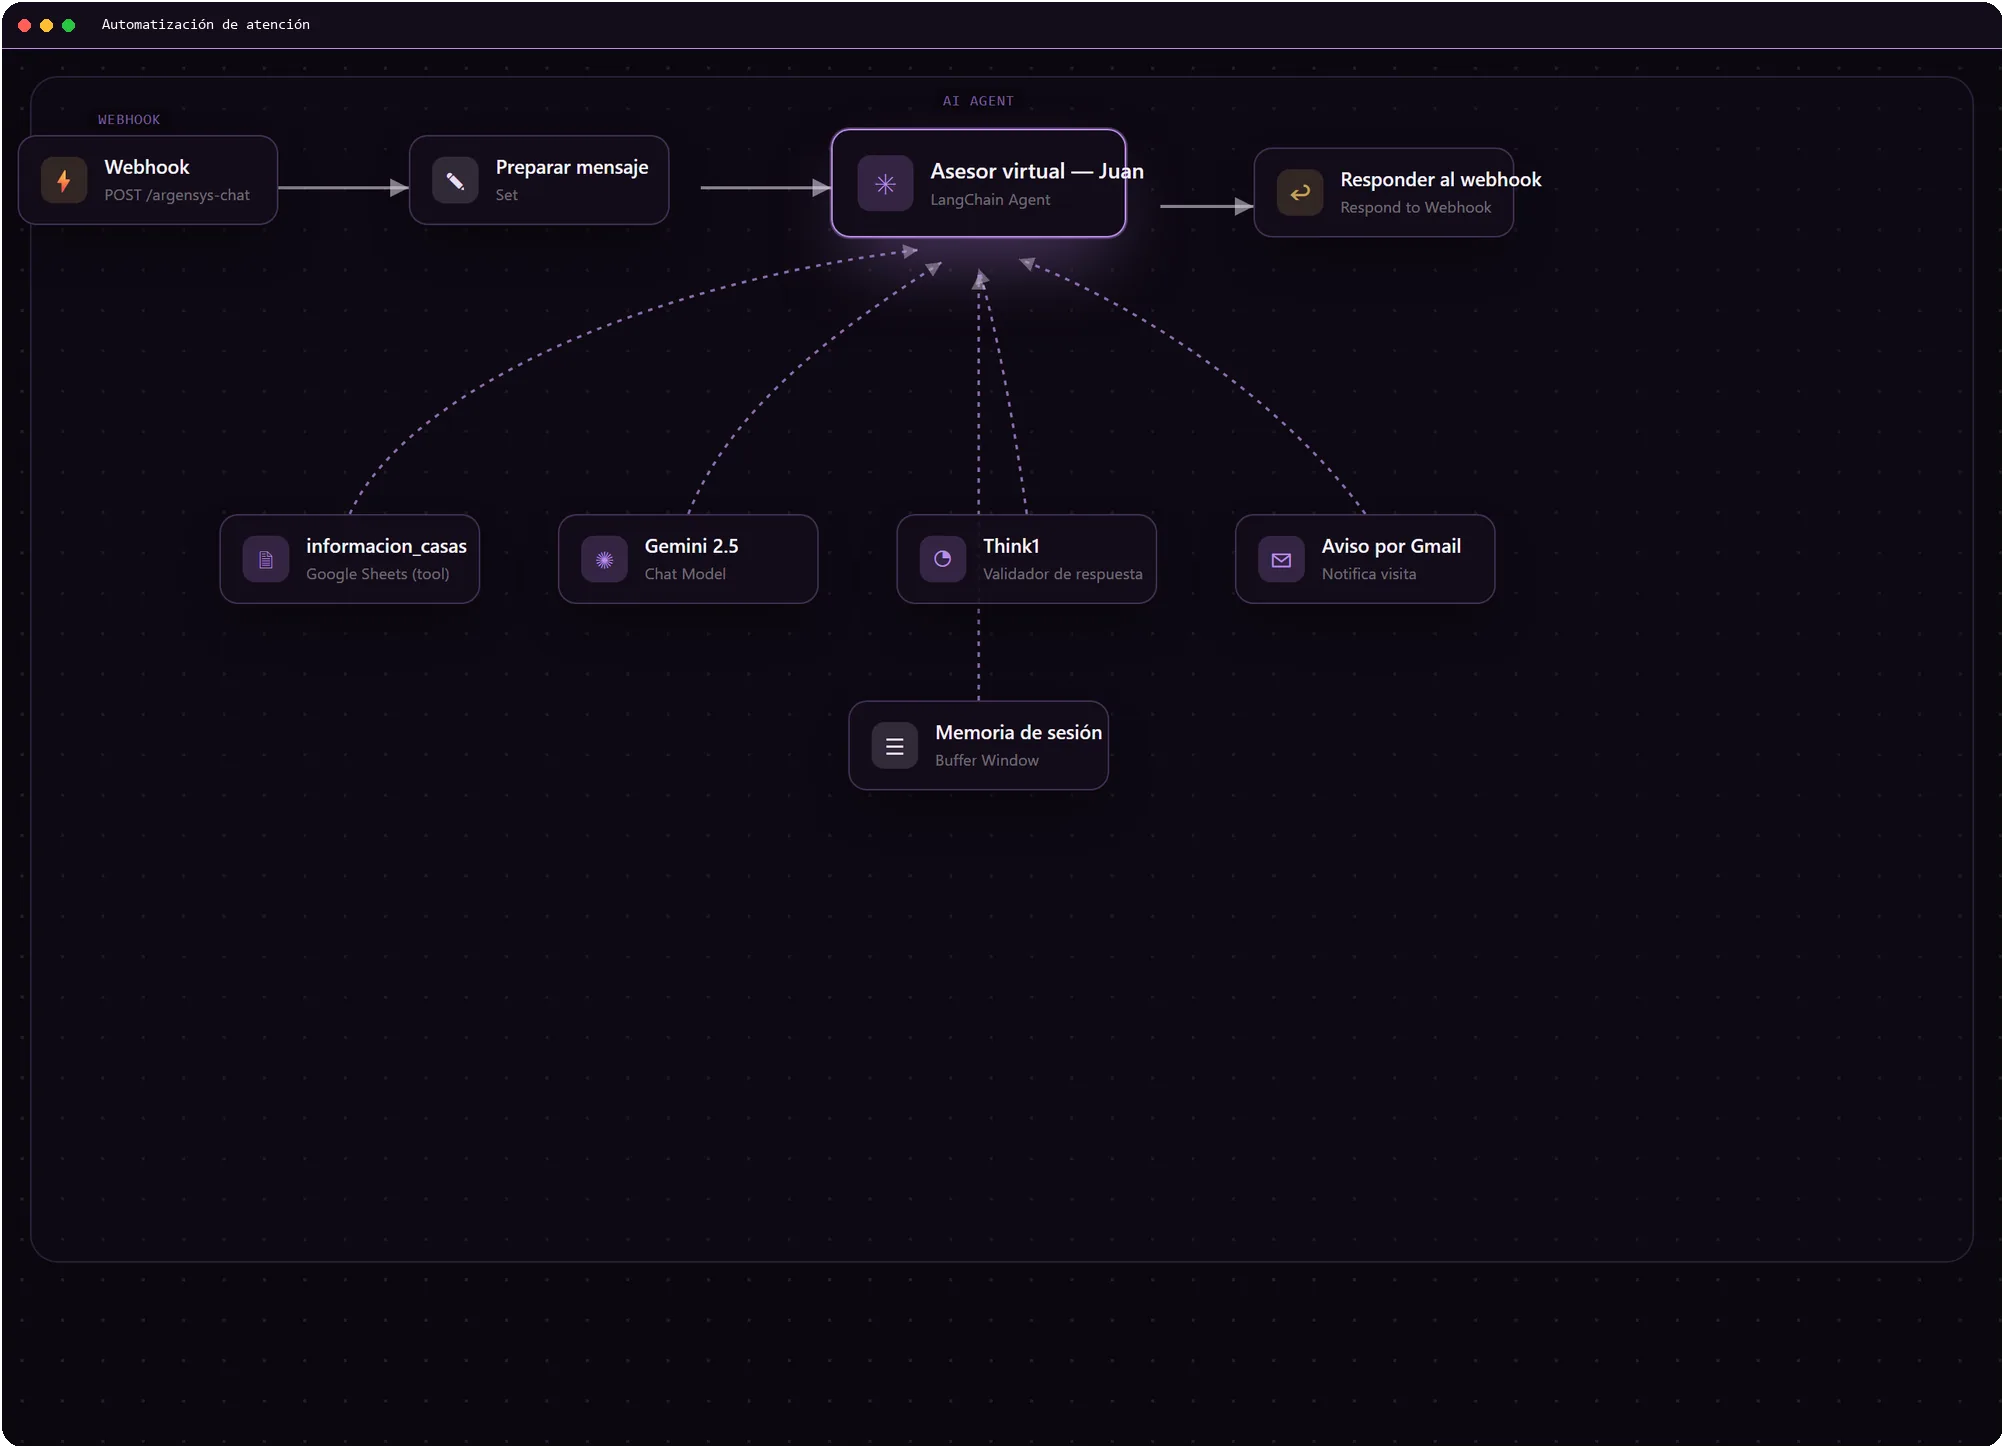Click the pencil icon on Preparar mensaje

tap(455, 181)
